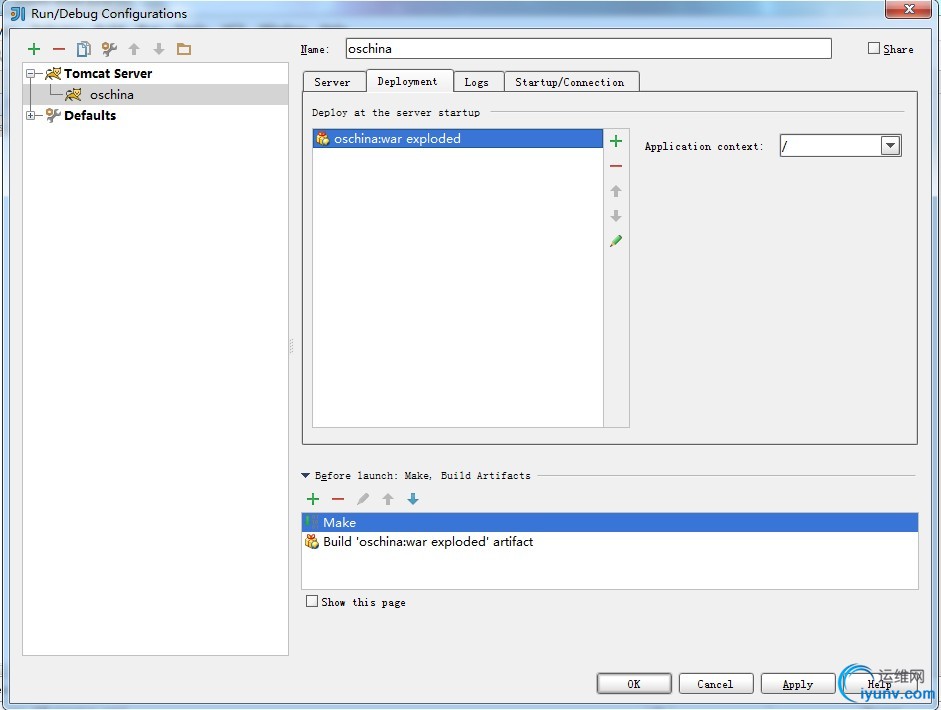The image size is (941, 710).
Task: Click the Defaults tree label
Action: point(90,115)
